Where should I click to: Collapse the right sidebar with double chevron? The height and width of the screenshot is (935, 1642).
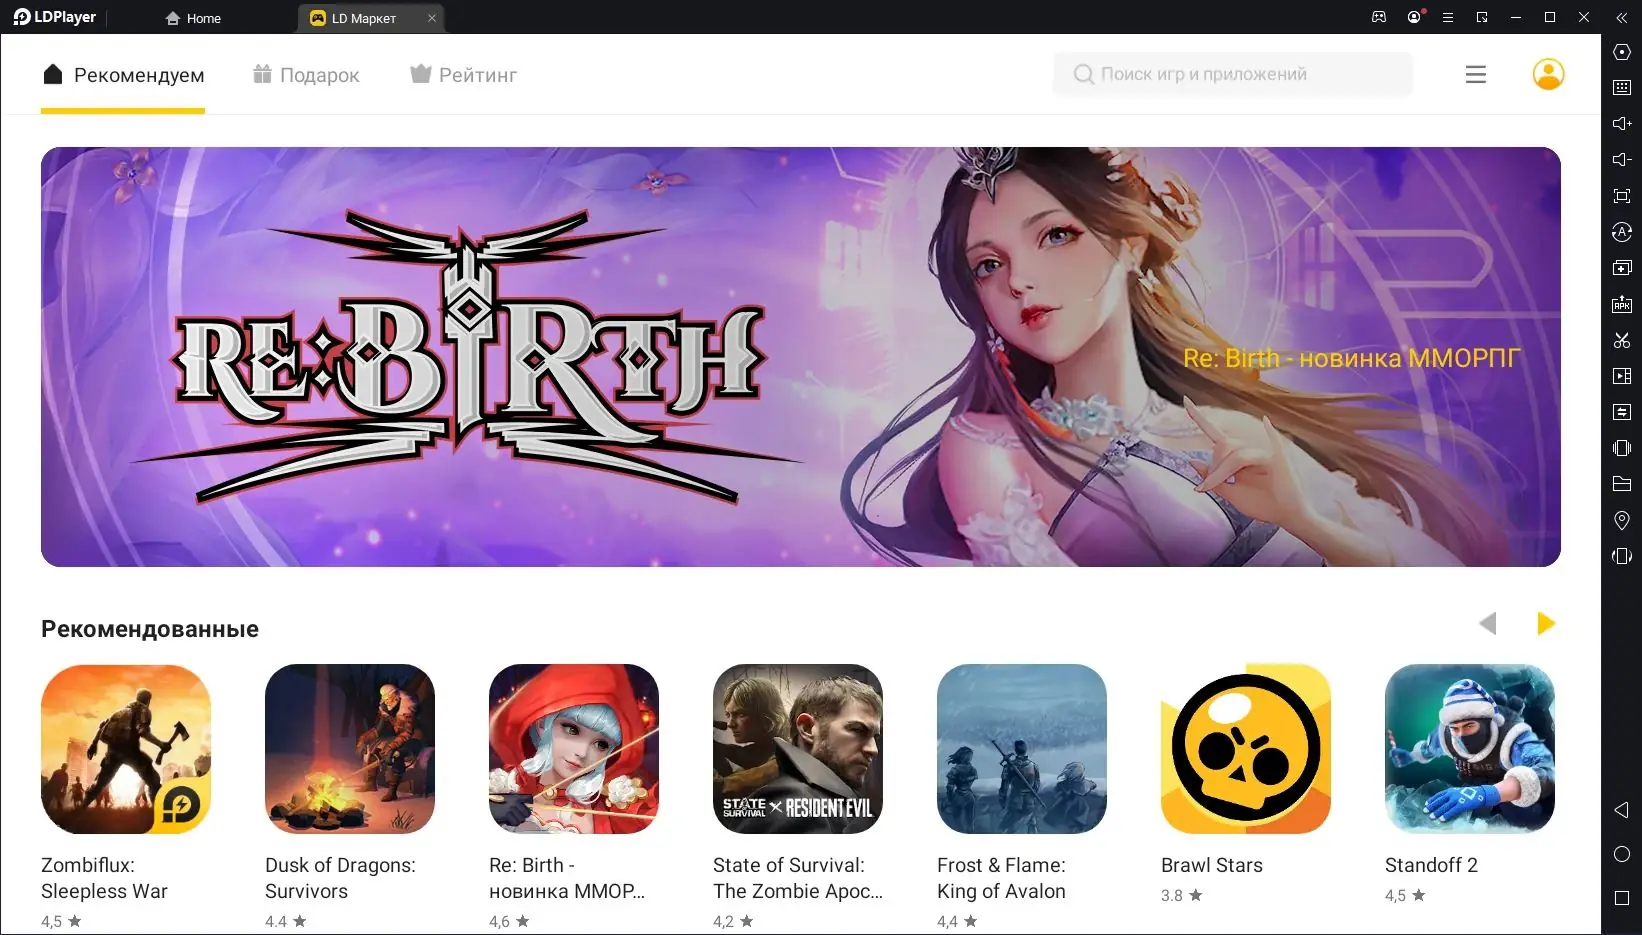pos(1622,17)
